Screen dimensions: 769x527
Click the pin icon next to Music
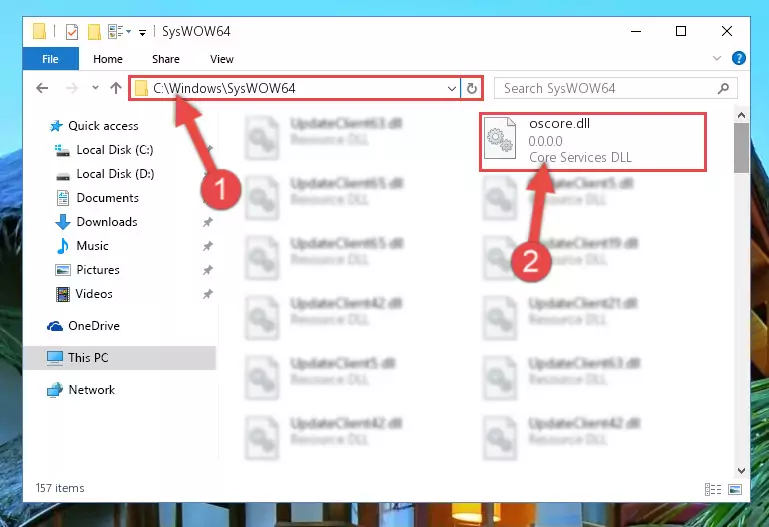[208, 246]
